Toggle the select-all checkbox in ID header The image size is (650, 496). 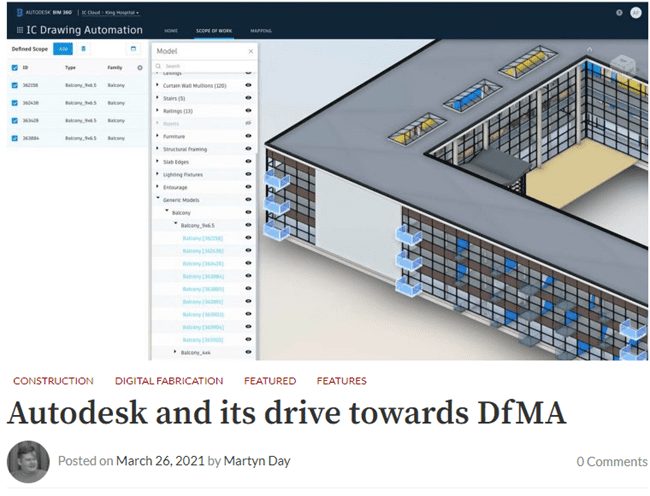click(14, 68)
